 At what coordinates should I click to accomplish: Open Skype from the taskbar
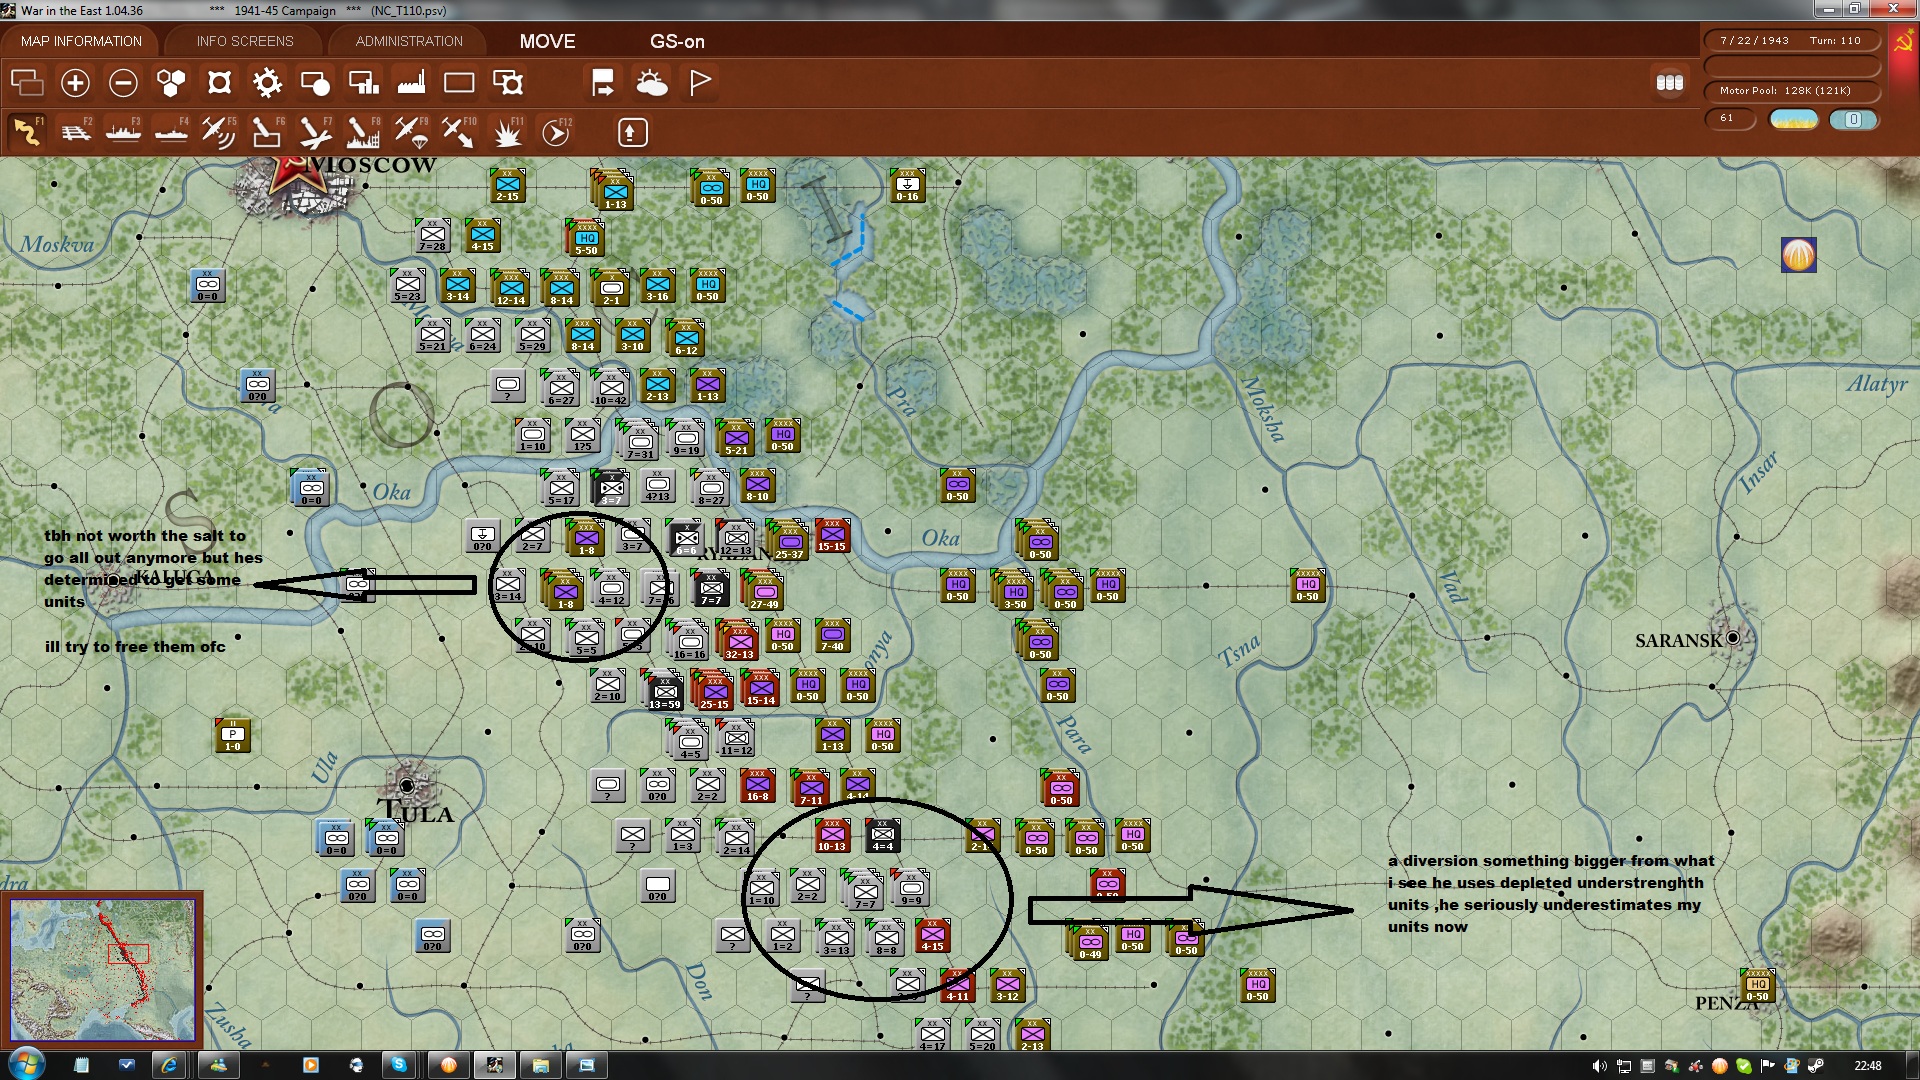(399, 1065)
